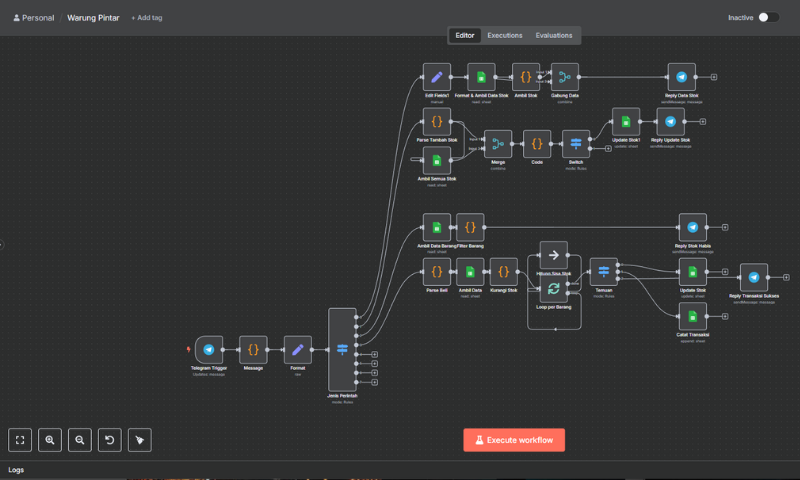Open the Update Stok sheet node
This screenshot has width=800, height=480.
pyautogui.click(x=693, y=272)
